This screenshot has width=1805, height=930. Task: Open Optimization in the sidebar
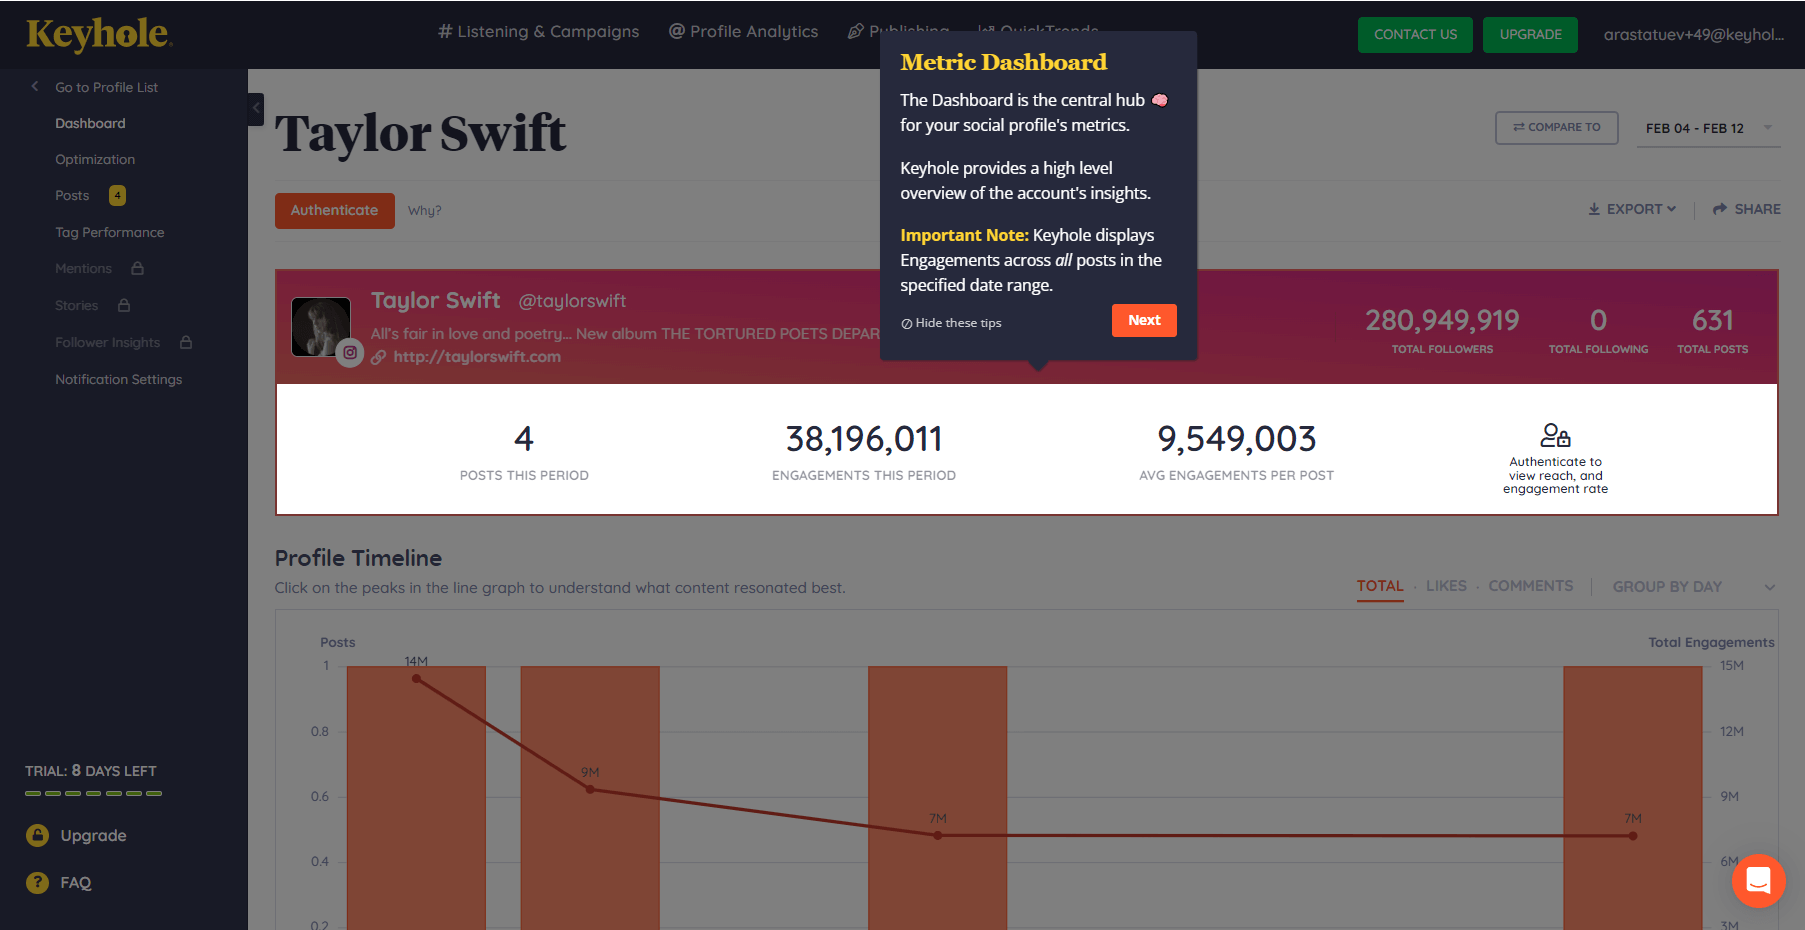95,159
